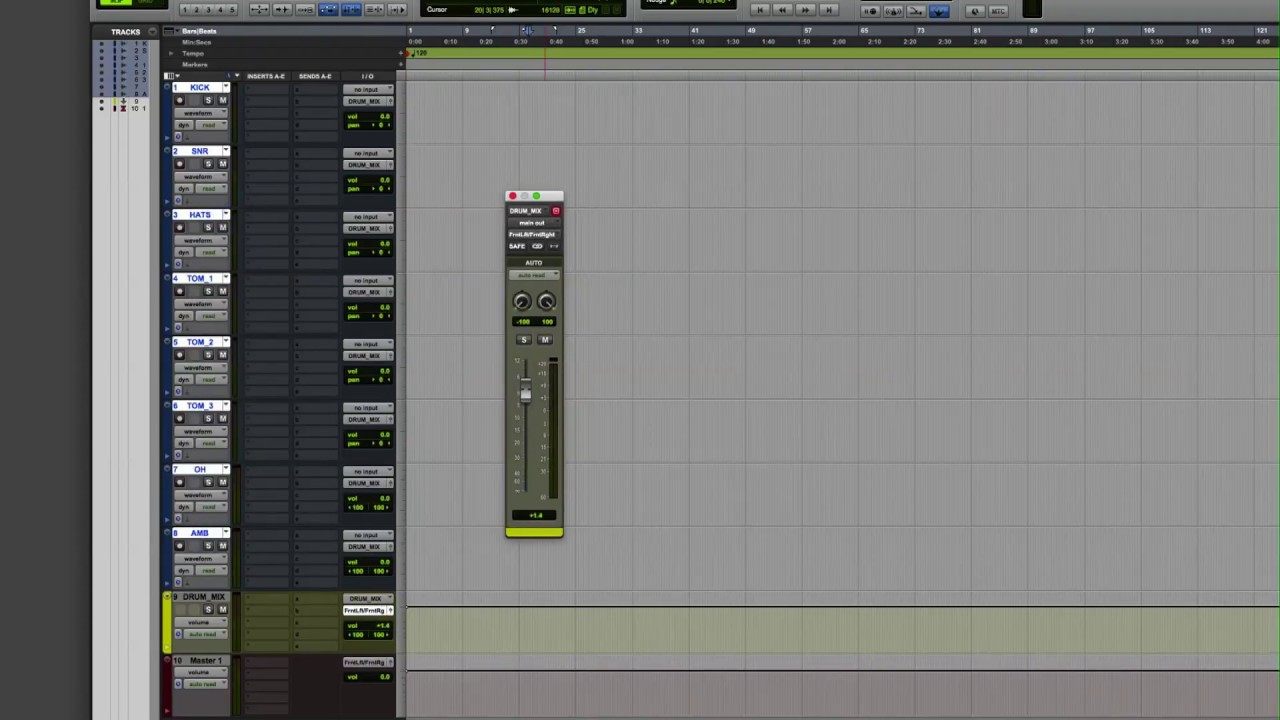The image size is (1280, 720).
Task: Mute the AMB track
Action: click(x=222, y=546)
